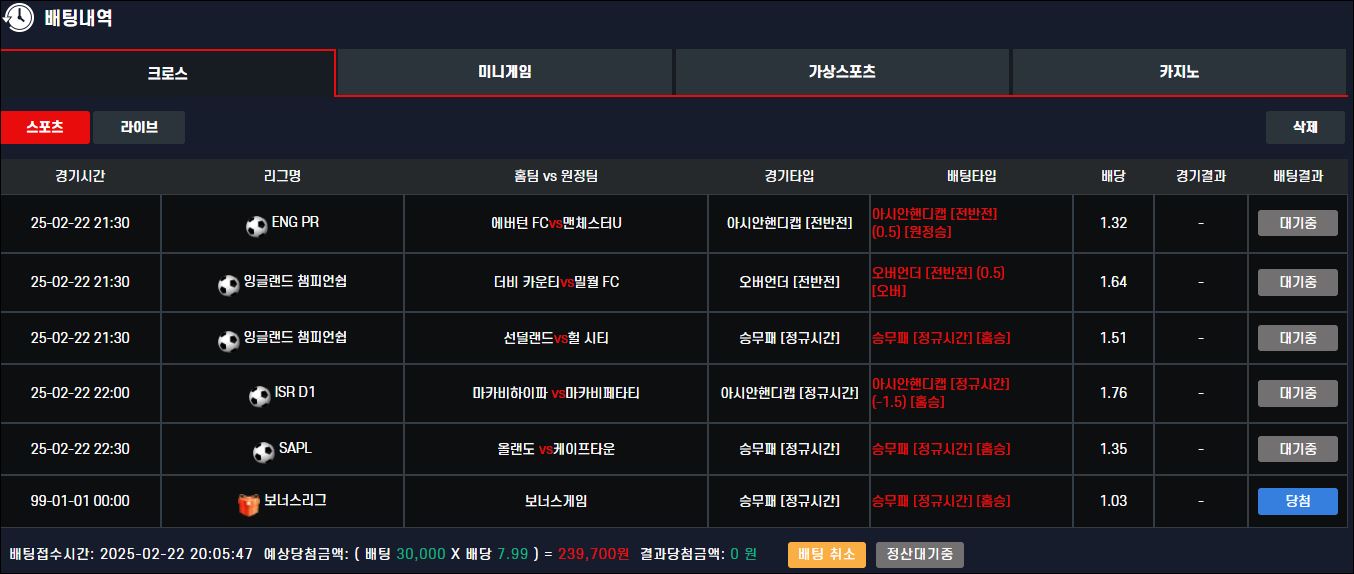This screenshot has height=574, width=1354.
Task: Click the 정산대기중 status button
Action: pos(920,554)
